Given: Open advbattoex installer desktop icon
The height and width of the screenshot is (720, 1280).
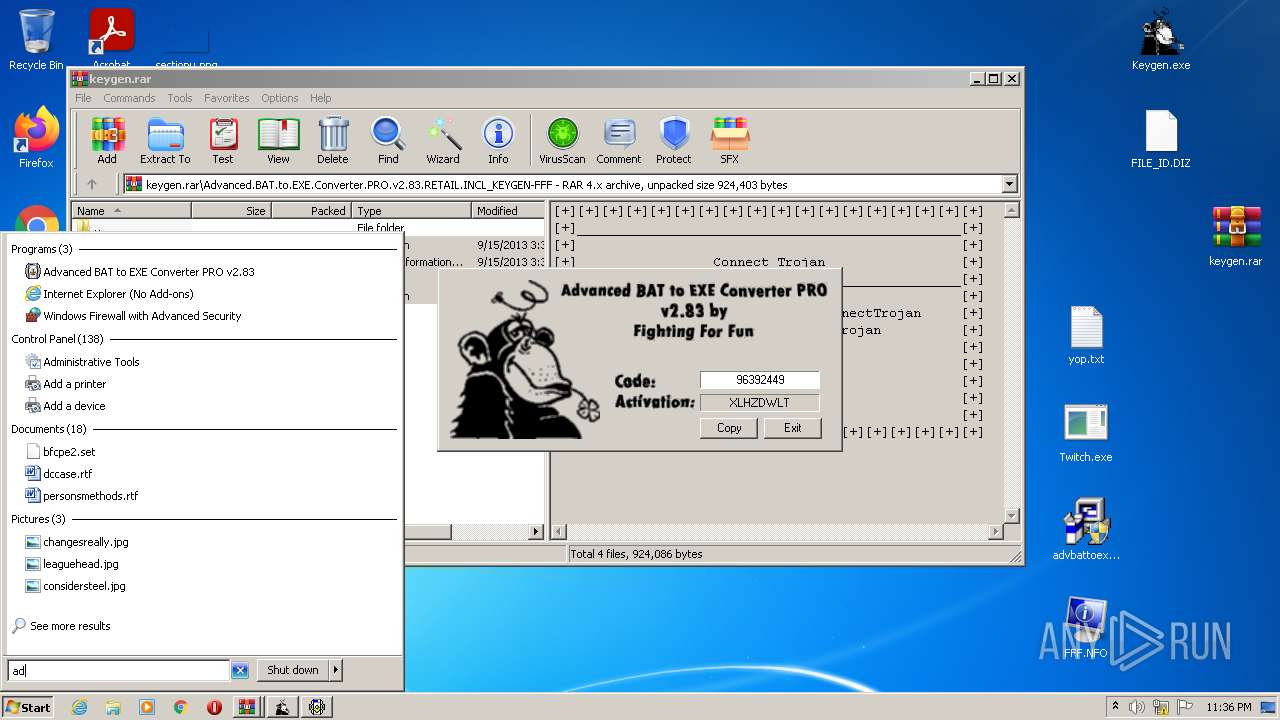Looking at the screenshot, I should (1086, 530).
